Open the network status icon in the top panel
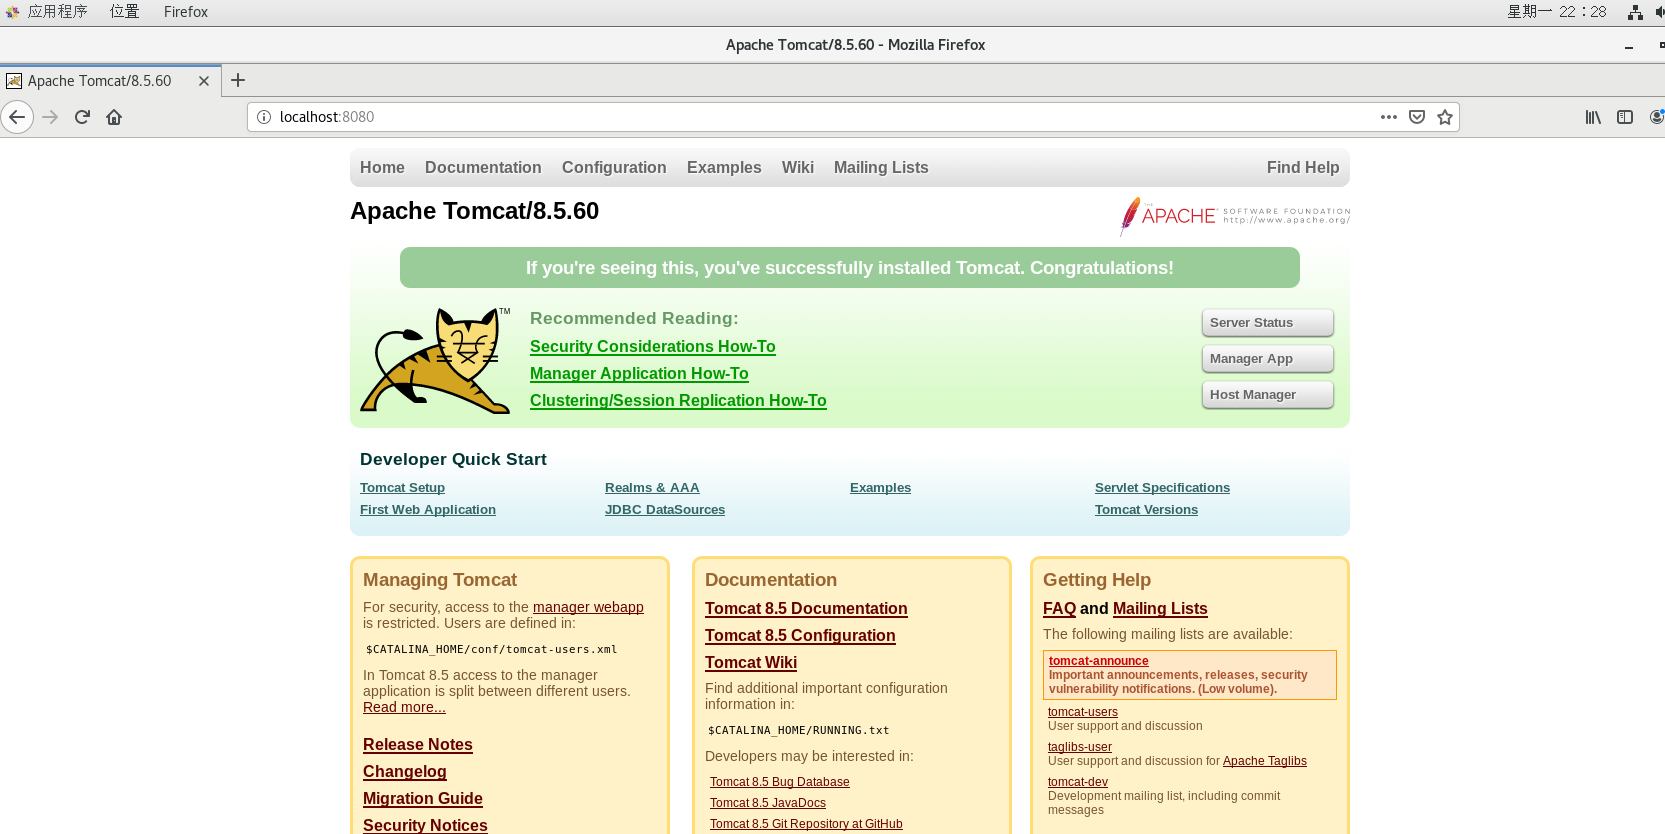 click(x=1635, y=12)
